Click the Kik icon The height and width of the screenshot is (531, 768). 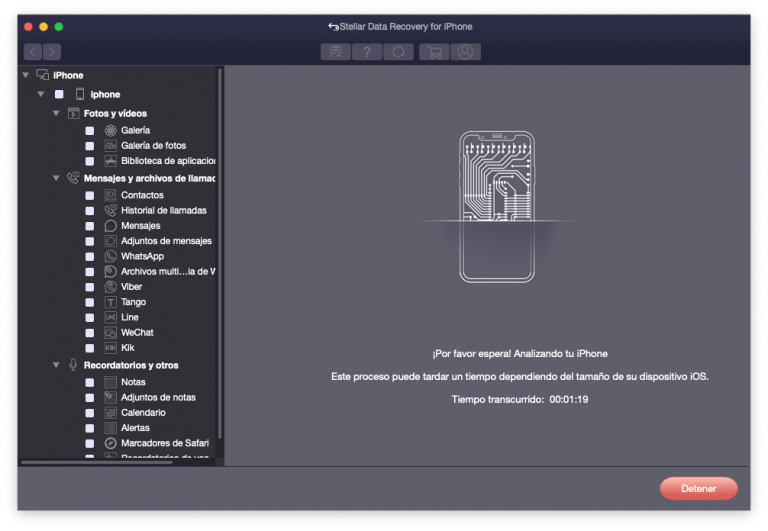point(111,348)
